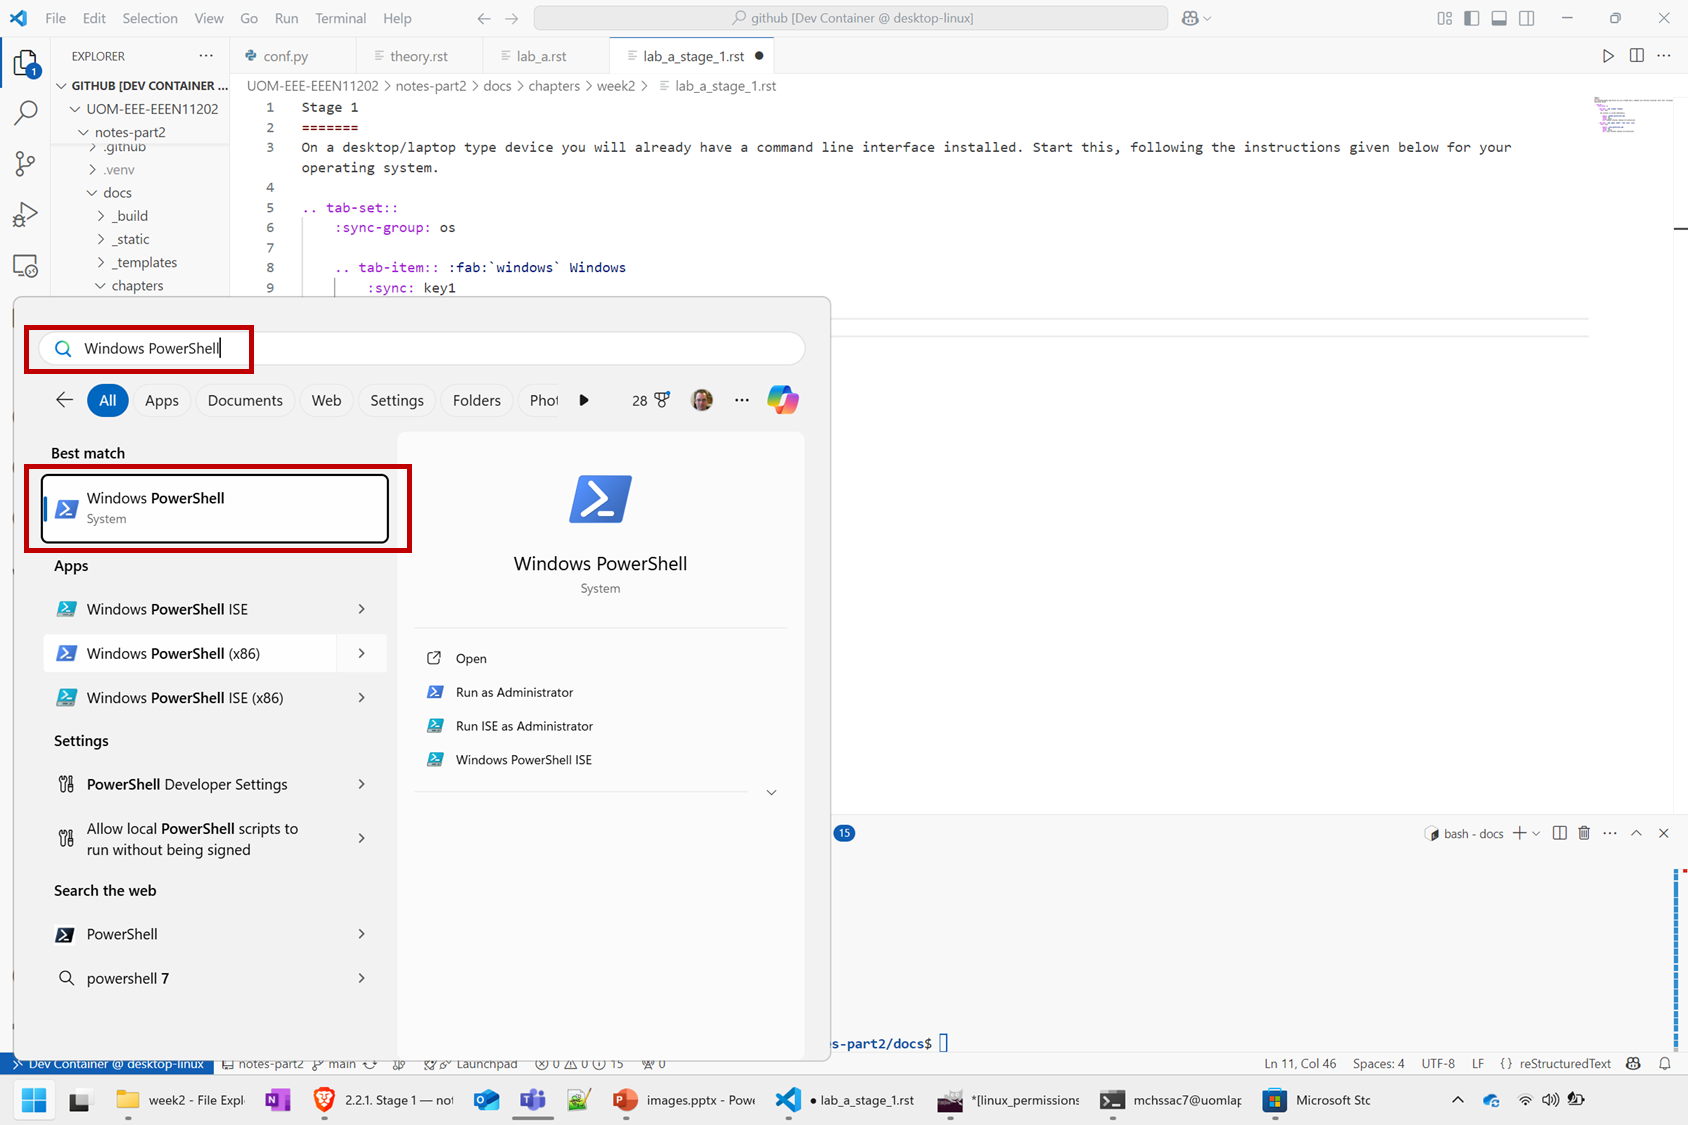Click the Windows PowerShell search box
This screenshot has width=1688, height=1125.
coord(420,348)
